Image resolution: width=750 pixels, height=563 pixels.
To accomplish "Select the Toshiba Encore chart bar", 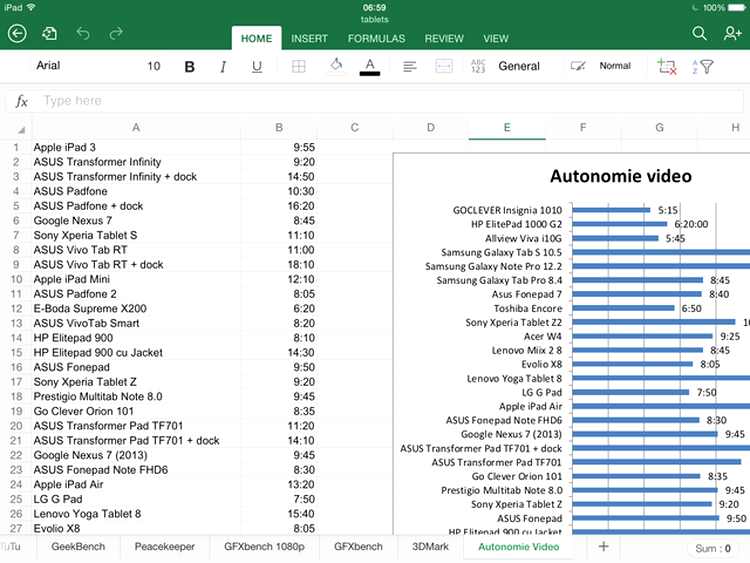I will (623, 308).
